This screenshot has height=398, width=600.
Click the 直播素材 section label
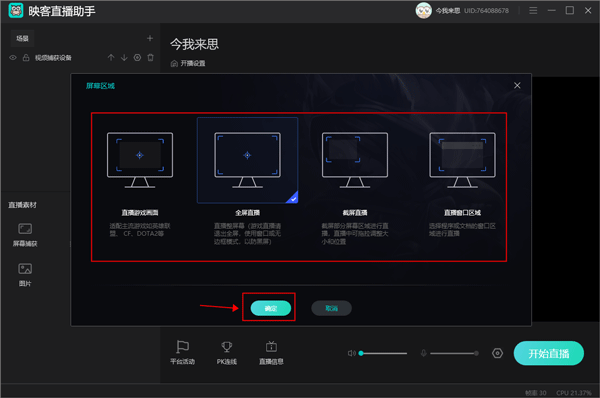[x=23, y=205]
